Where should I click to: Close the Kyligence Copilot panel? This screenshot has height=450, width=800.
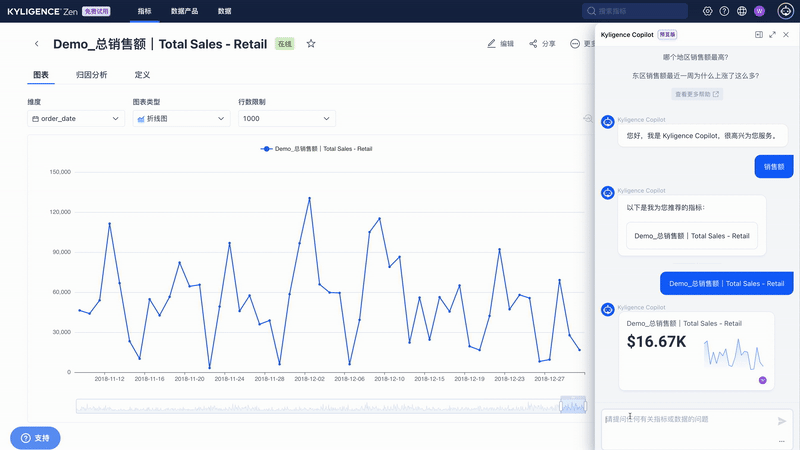pos(786,35)
